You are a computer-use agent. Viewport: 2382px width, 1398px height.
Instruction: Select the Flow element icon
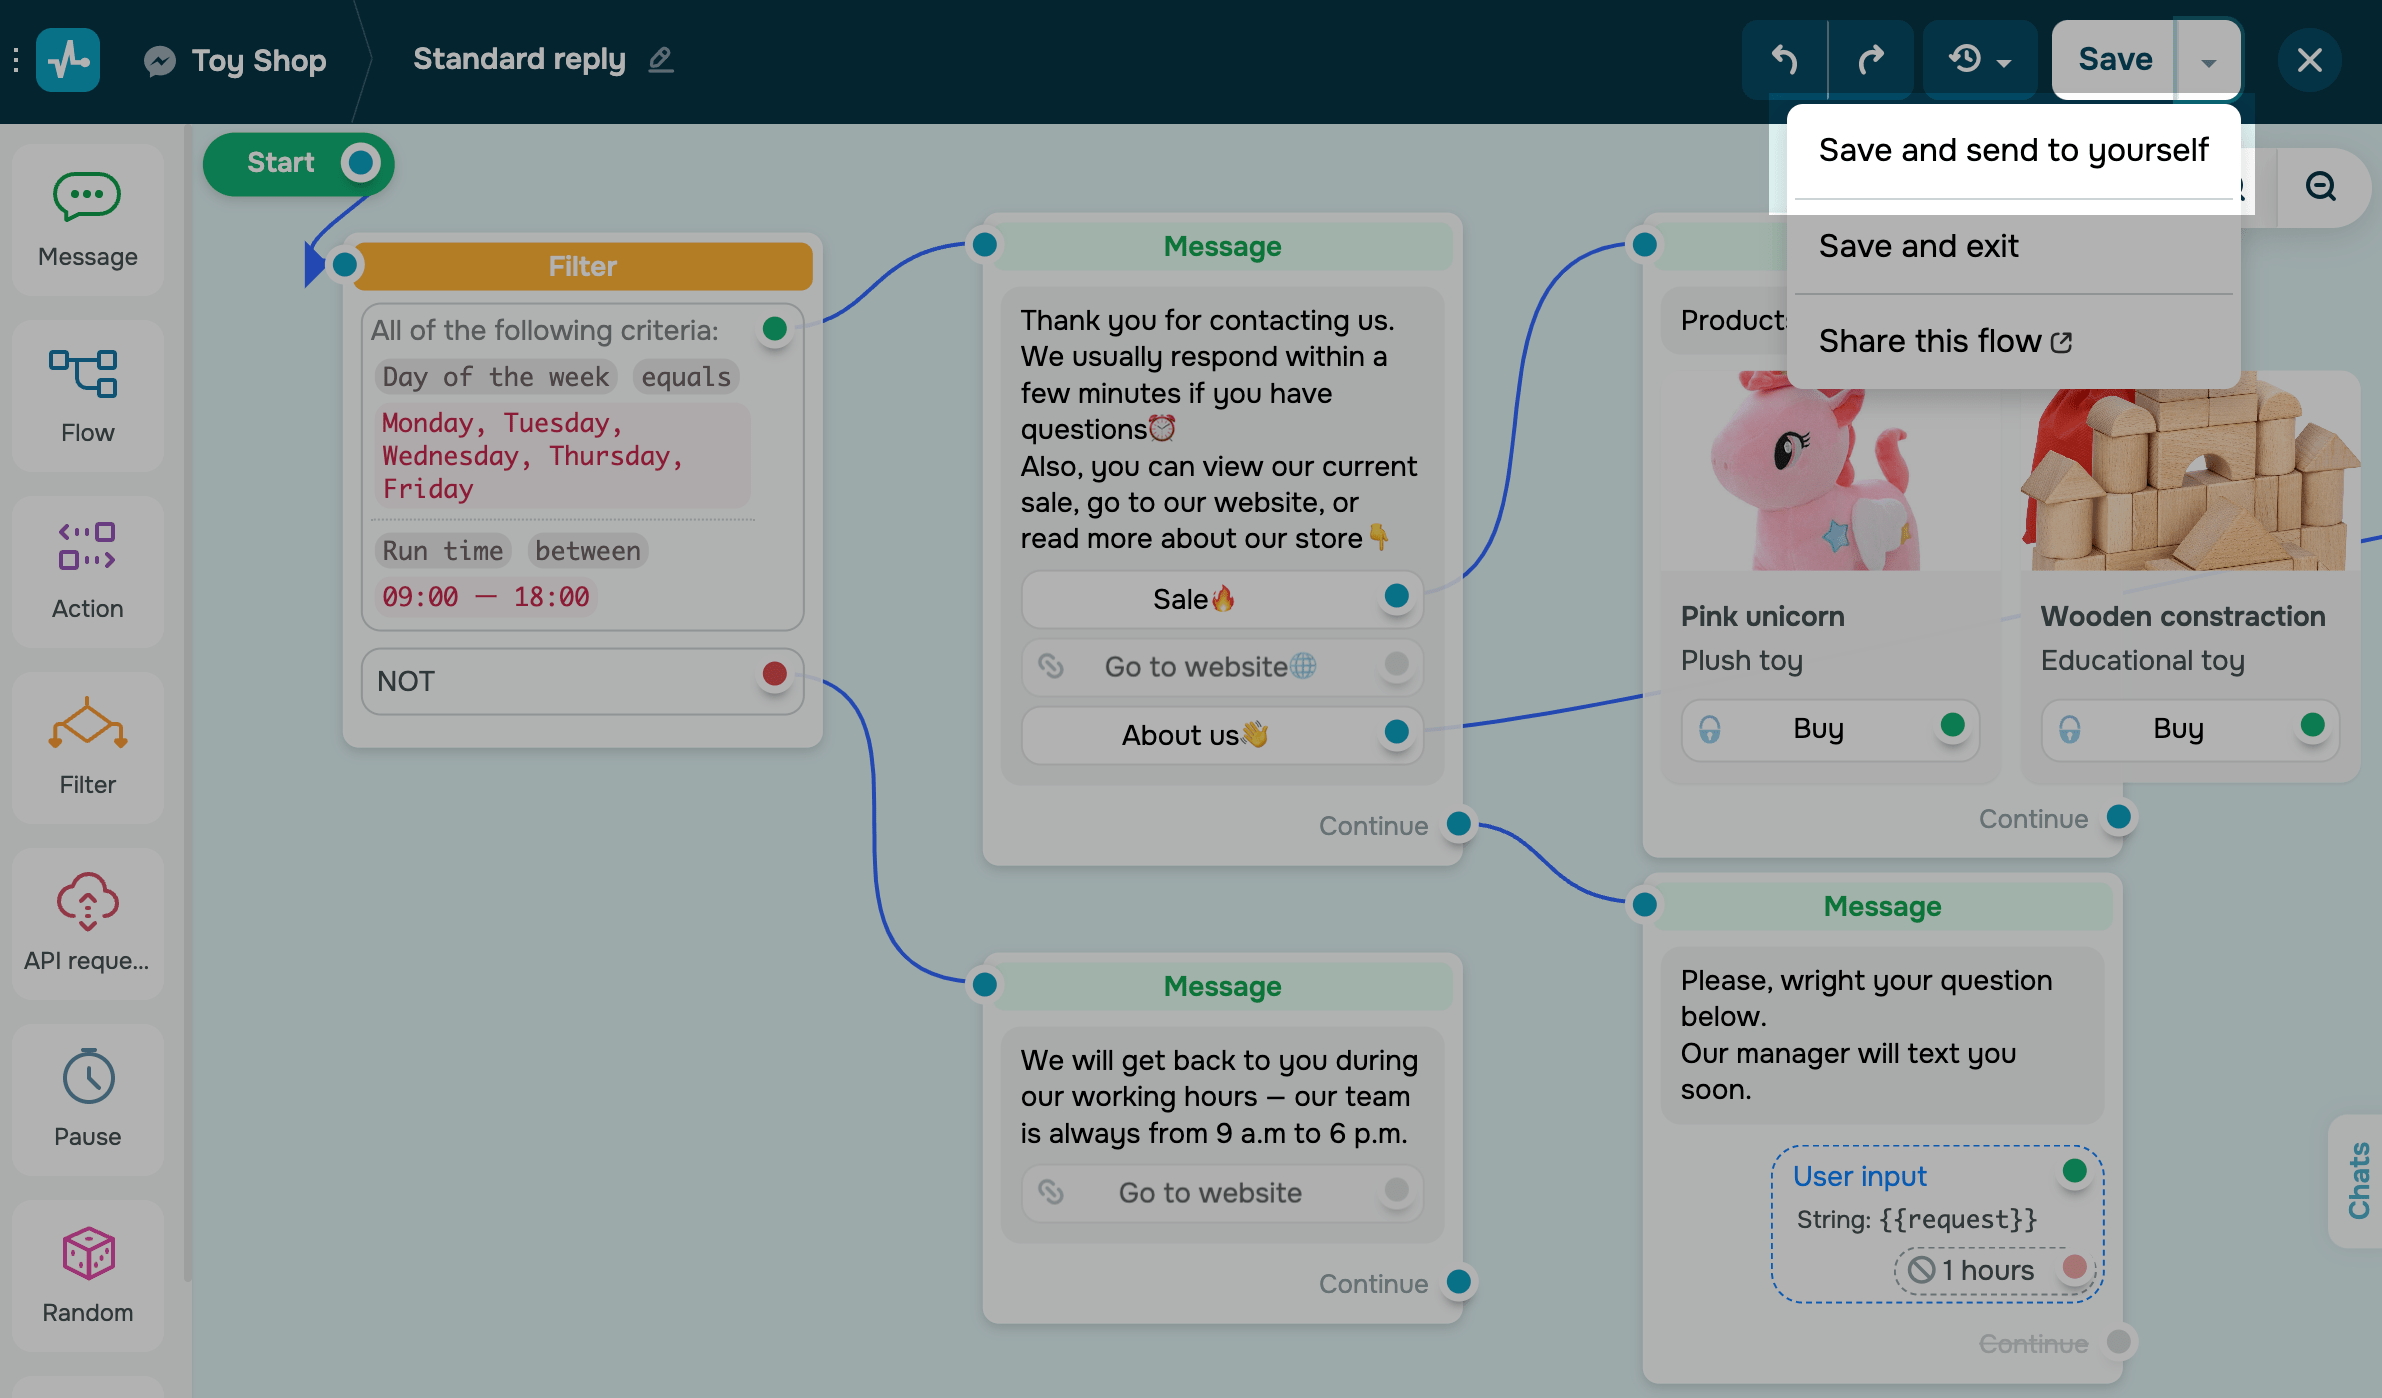tap(84, 374)
